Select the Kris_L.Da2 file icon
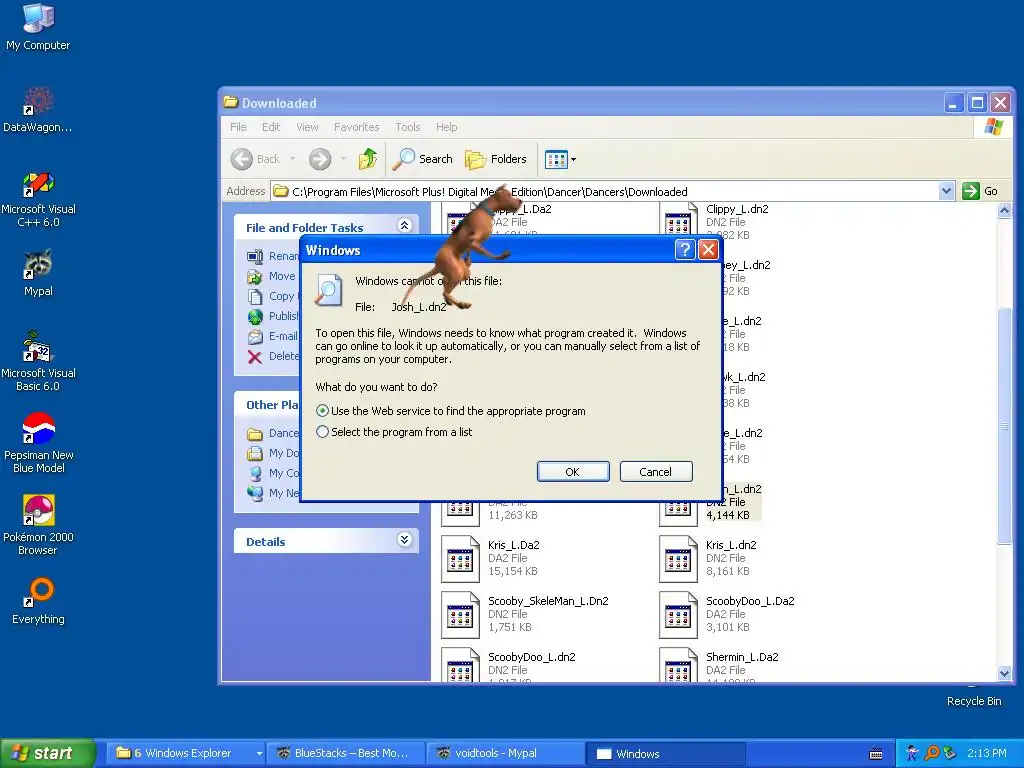This screenshot has width=1024, height=768. point(460,559)
